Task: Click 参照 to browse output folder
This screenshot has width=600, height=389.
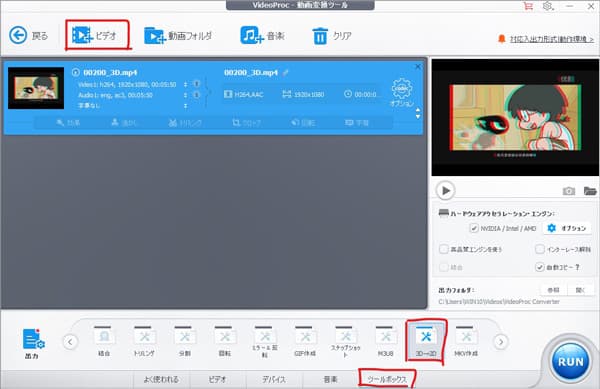Action: tap(553, 290)
